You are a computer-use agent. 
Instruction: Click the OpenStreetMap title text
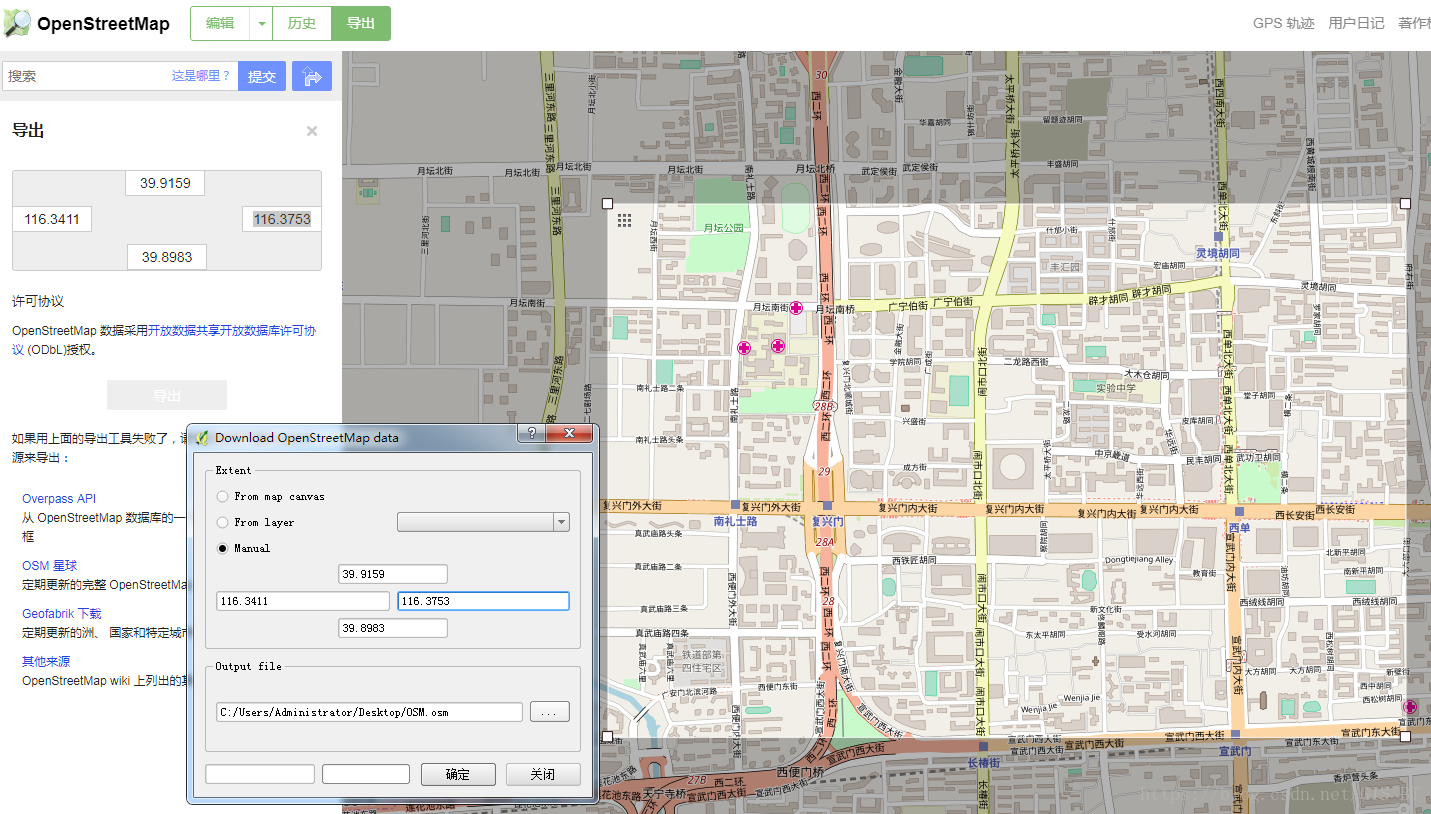tap(103, 24)
